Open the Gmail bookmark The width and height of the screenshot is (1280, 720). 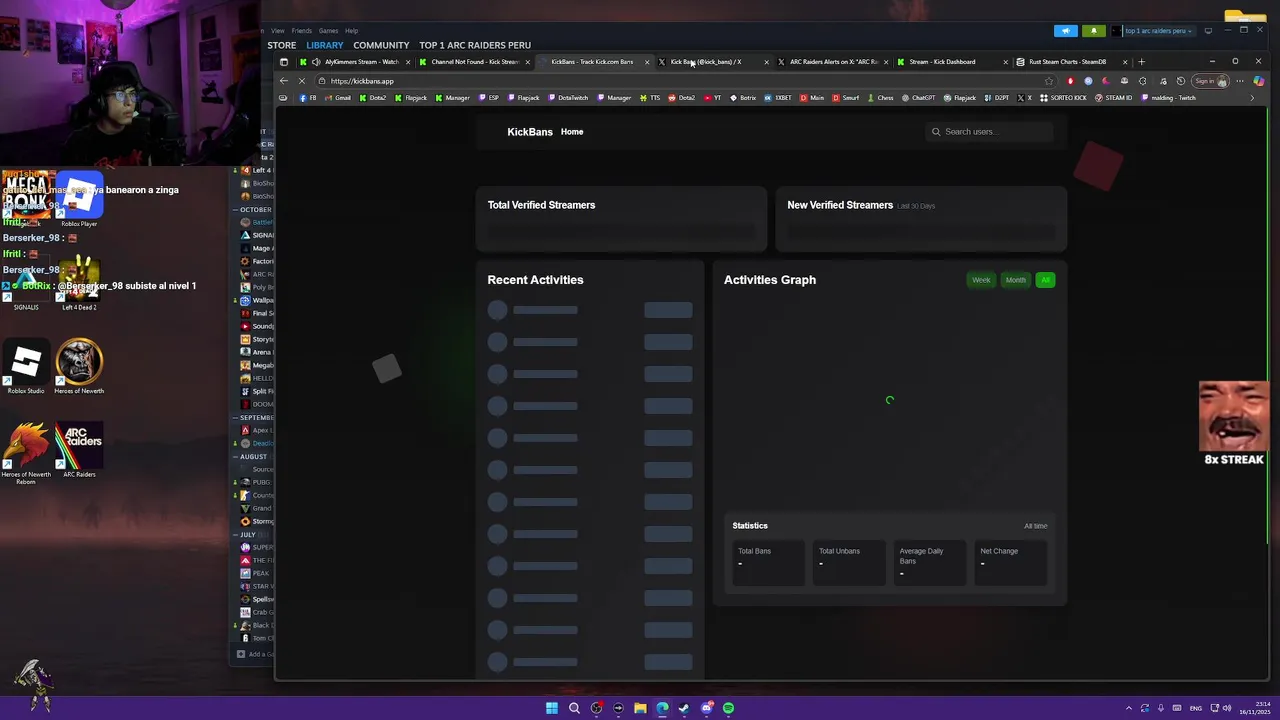pyautogui.click(x=338, y=98)
